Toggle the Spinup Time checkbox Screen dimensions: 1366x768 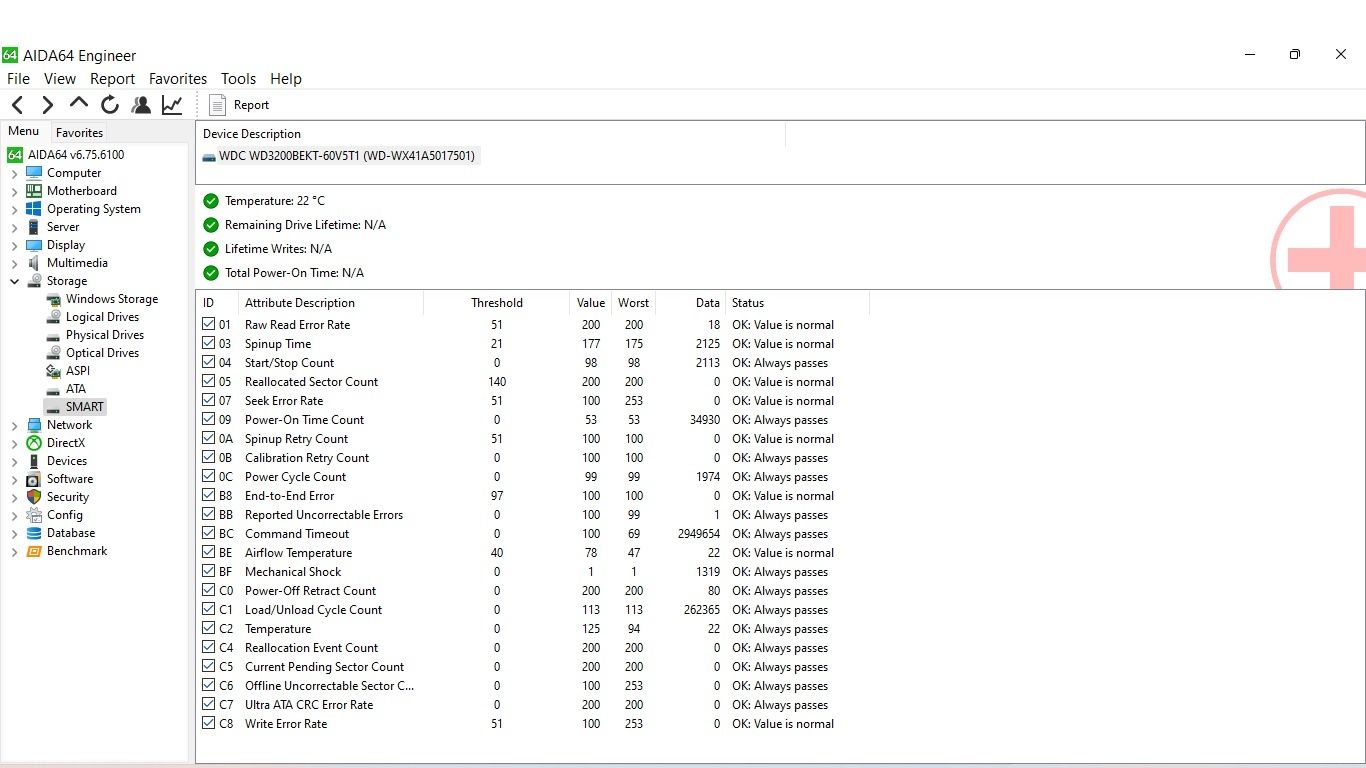pyautogui.click(x=208, y=343)
